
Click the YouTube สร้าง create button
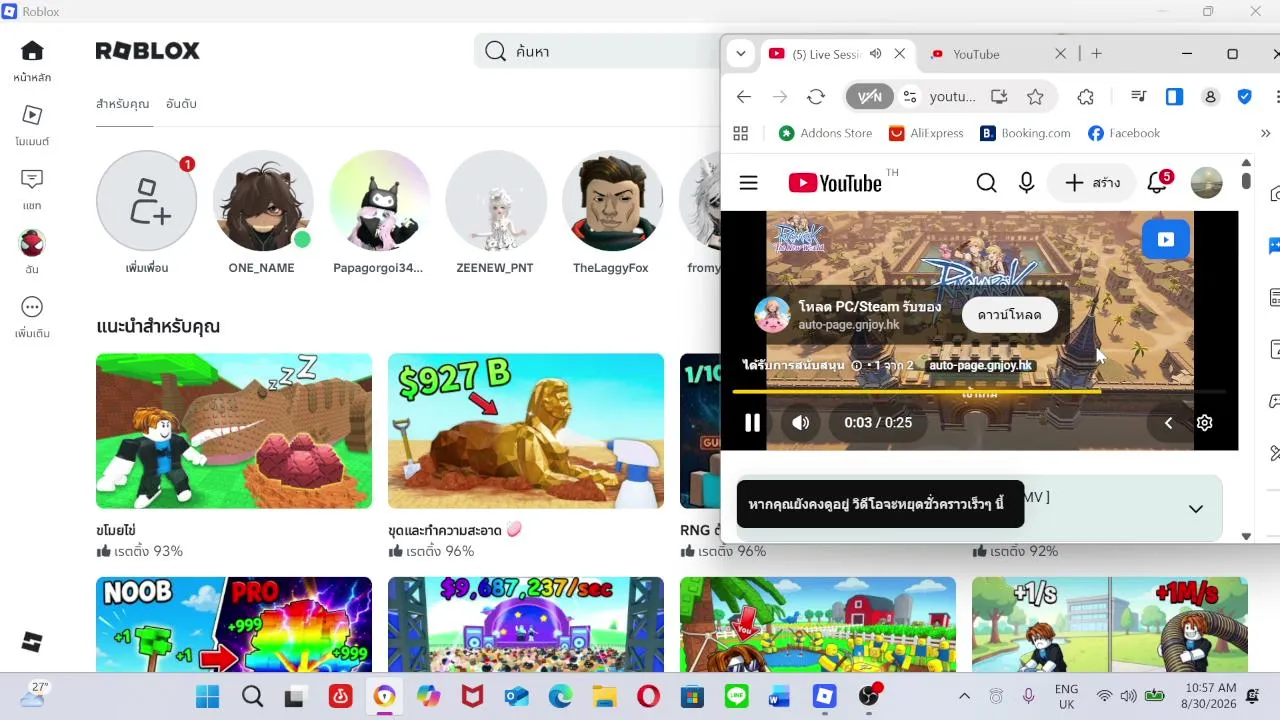(x=1091, y=183)
